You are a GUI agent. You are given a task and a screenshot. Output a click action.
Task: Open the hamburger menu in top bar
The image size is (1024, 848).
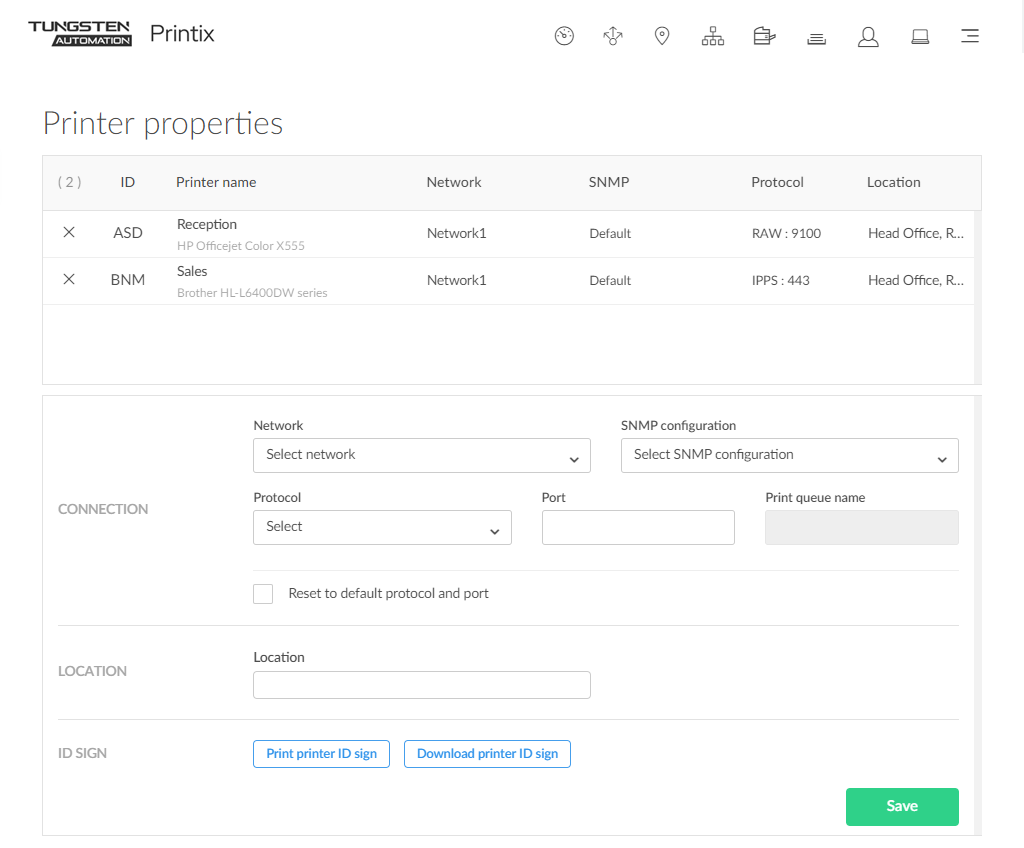coord(969,37)
